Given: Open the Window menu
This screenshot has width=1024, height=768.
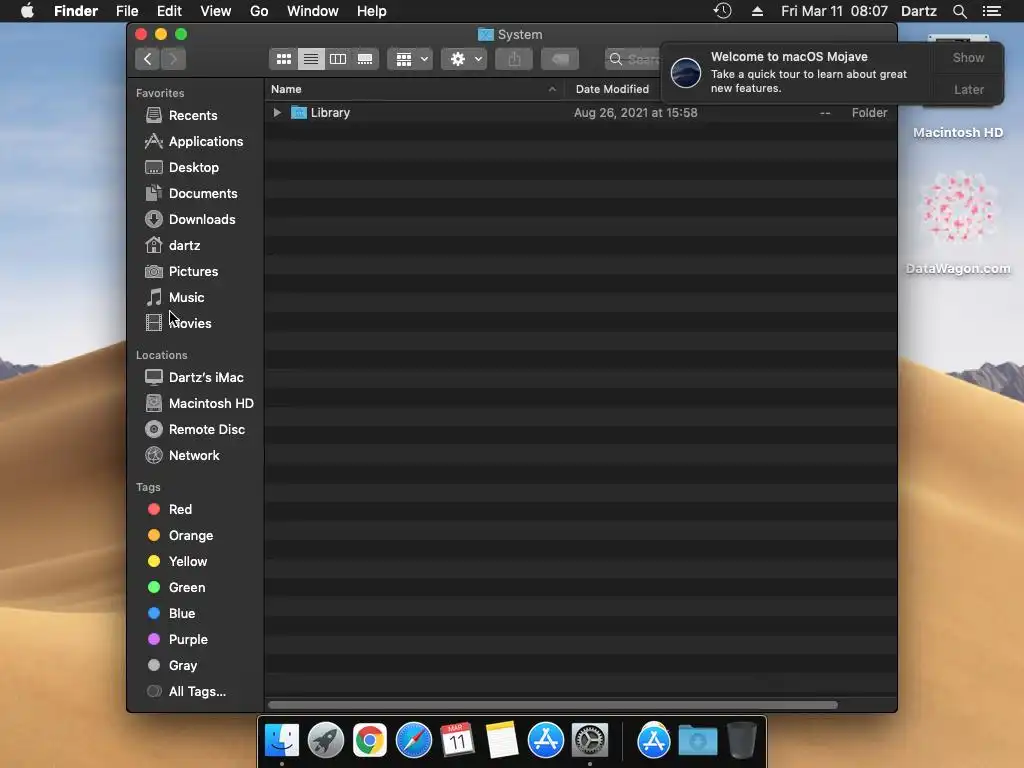Looking at the screenshot, I should click(x=313, y=11).
